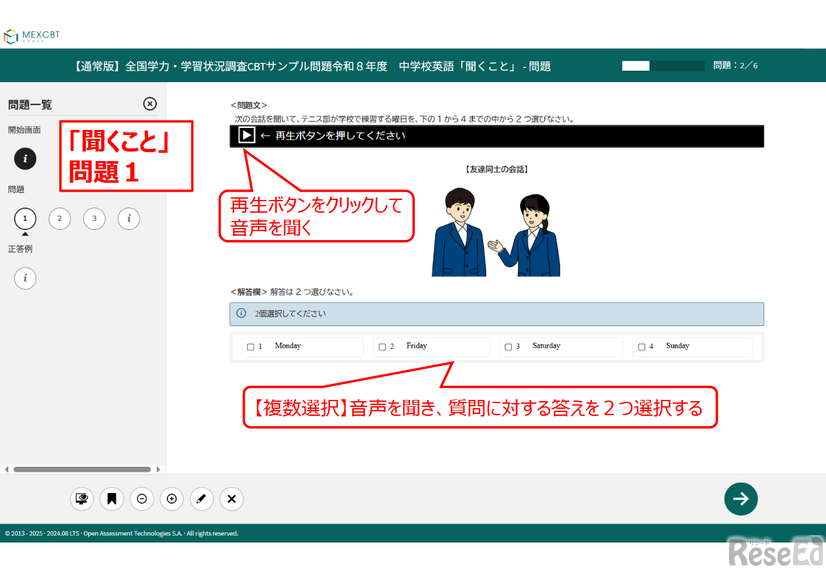826x568 pixels.
Task: Select the Sunday checkbox
Action: (642, 347)
